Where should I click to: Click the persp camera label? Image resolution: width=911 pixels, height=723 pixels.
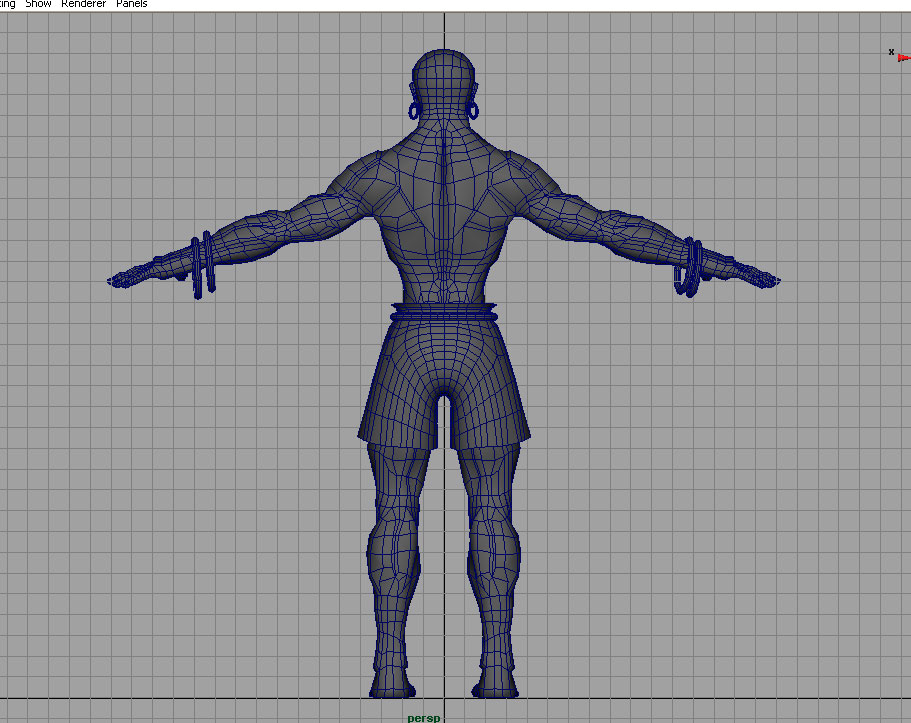[424, 718]
